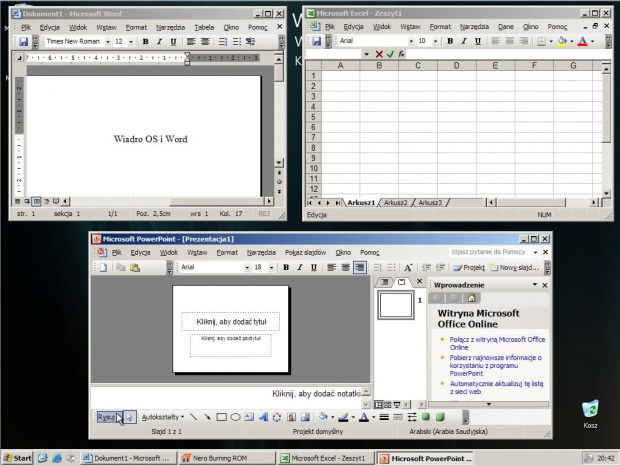Click the Dash Style icon in PowerPoint

398,417
